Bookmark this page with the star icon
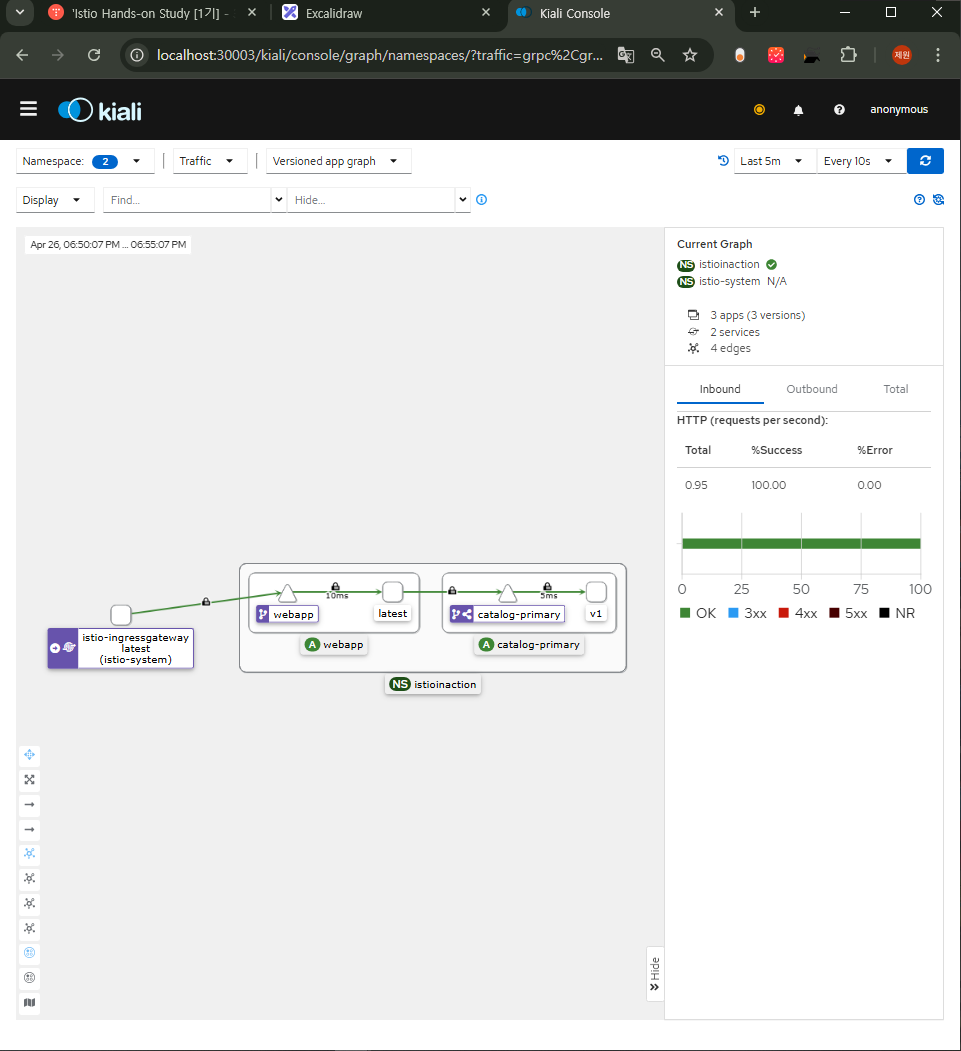Image resolution: width=961 pixels, height=1051 pixels. click(x=690, y=55)
